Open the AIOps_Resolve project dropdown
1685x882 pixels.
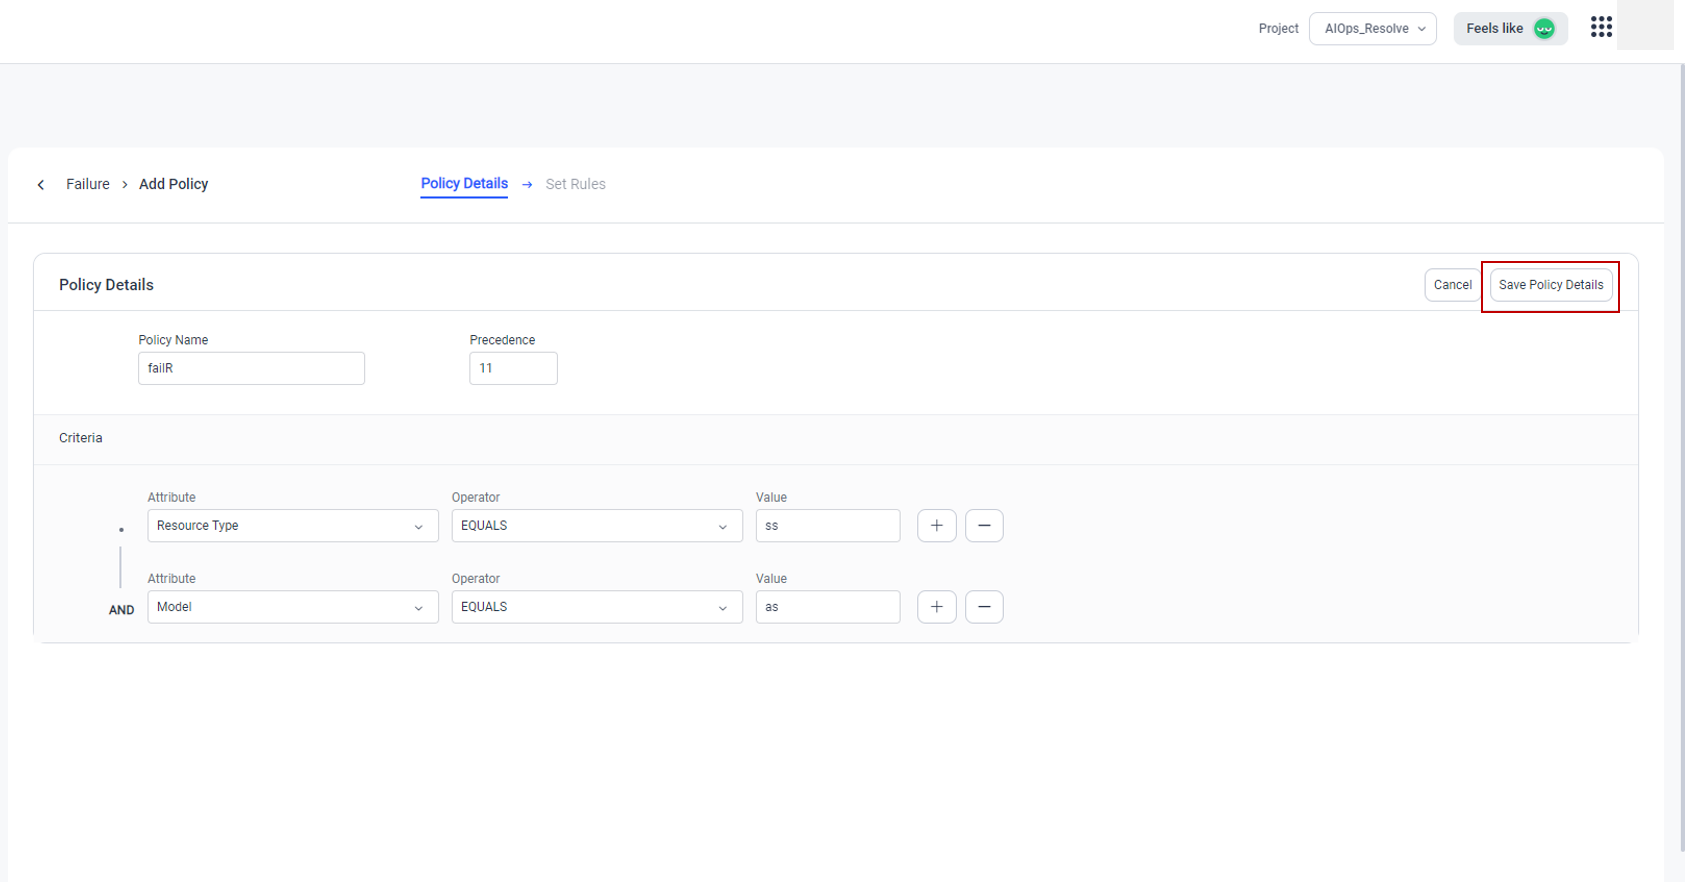pyautogui.click(x=1372, y=29)
